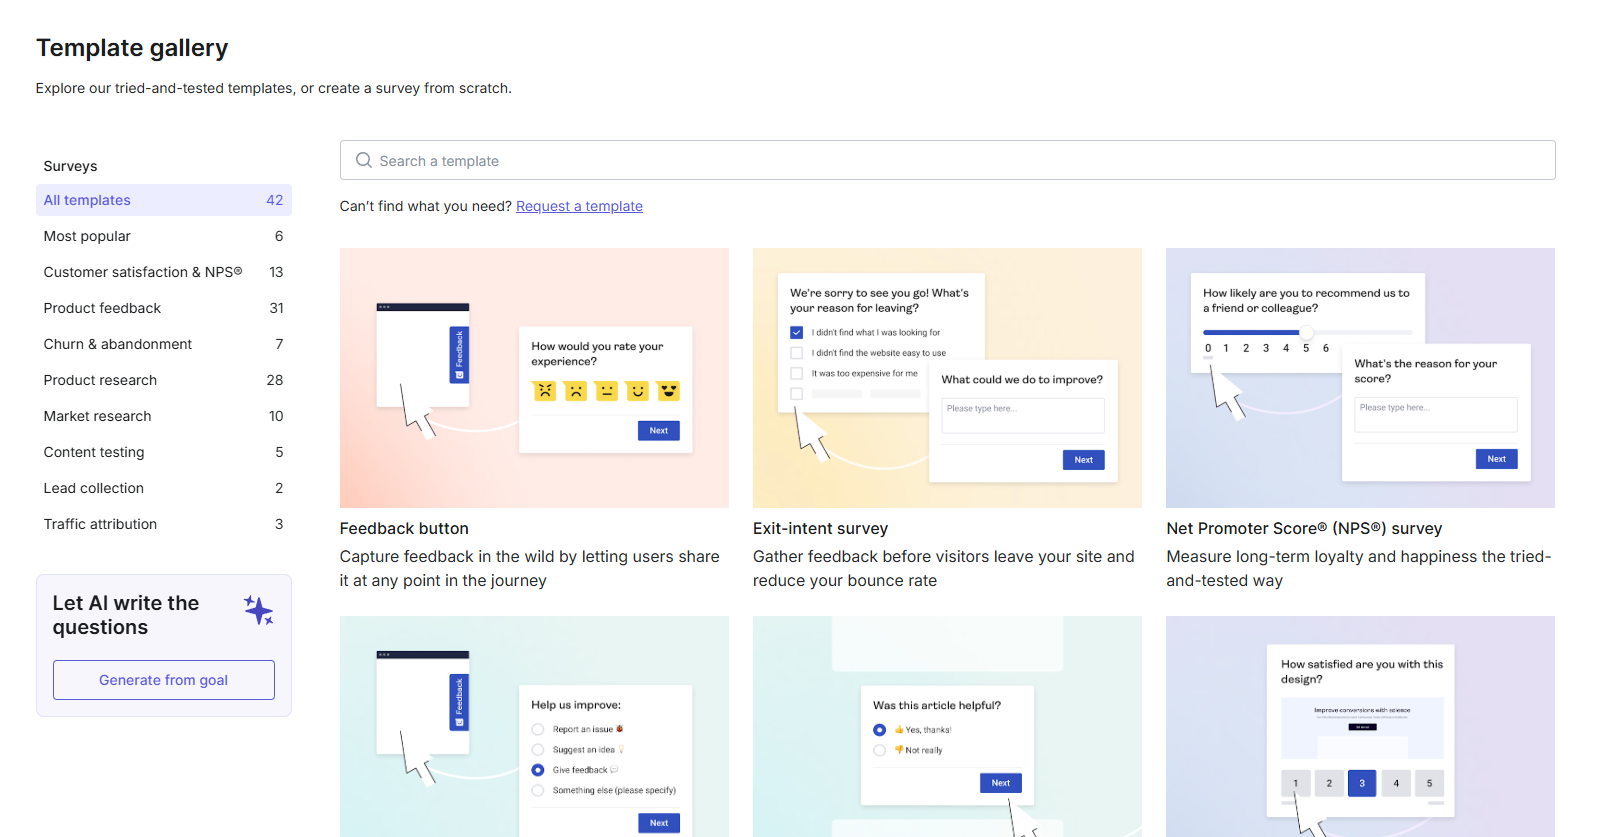Click 'Explore our tried-and-tested templates' subtitle
This screenshot has height=837, width=1609.
click(x=274, y=88)
